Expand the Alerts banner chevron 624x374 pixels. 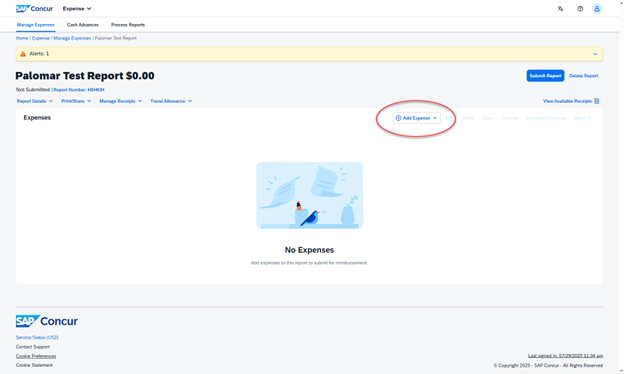pos(595,54)
